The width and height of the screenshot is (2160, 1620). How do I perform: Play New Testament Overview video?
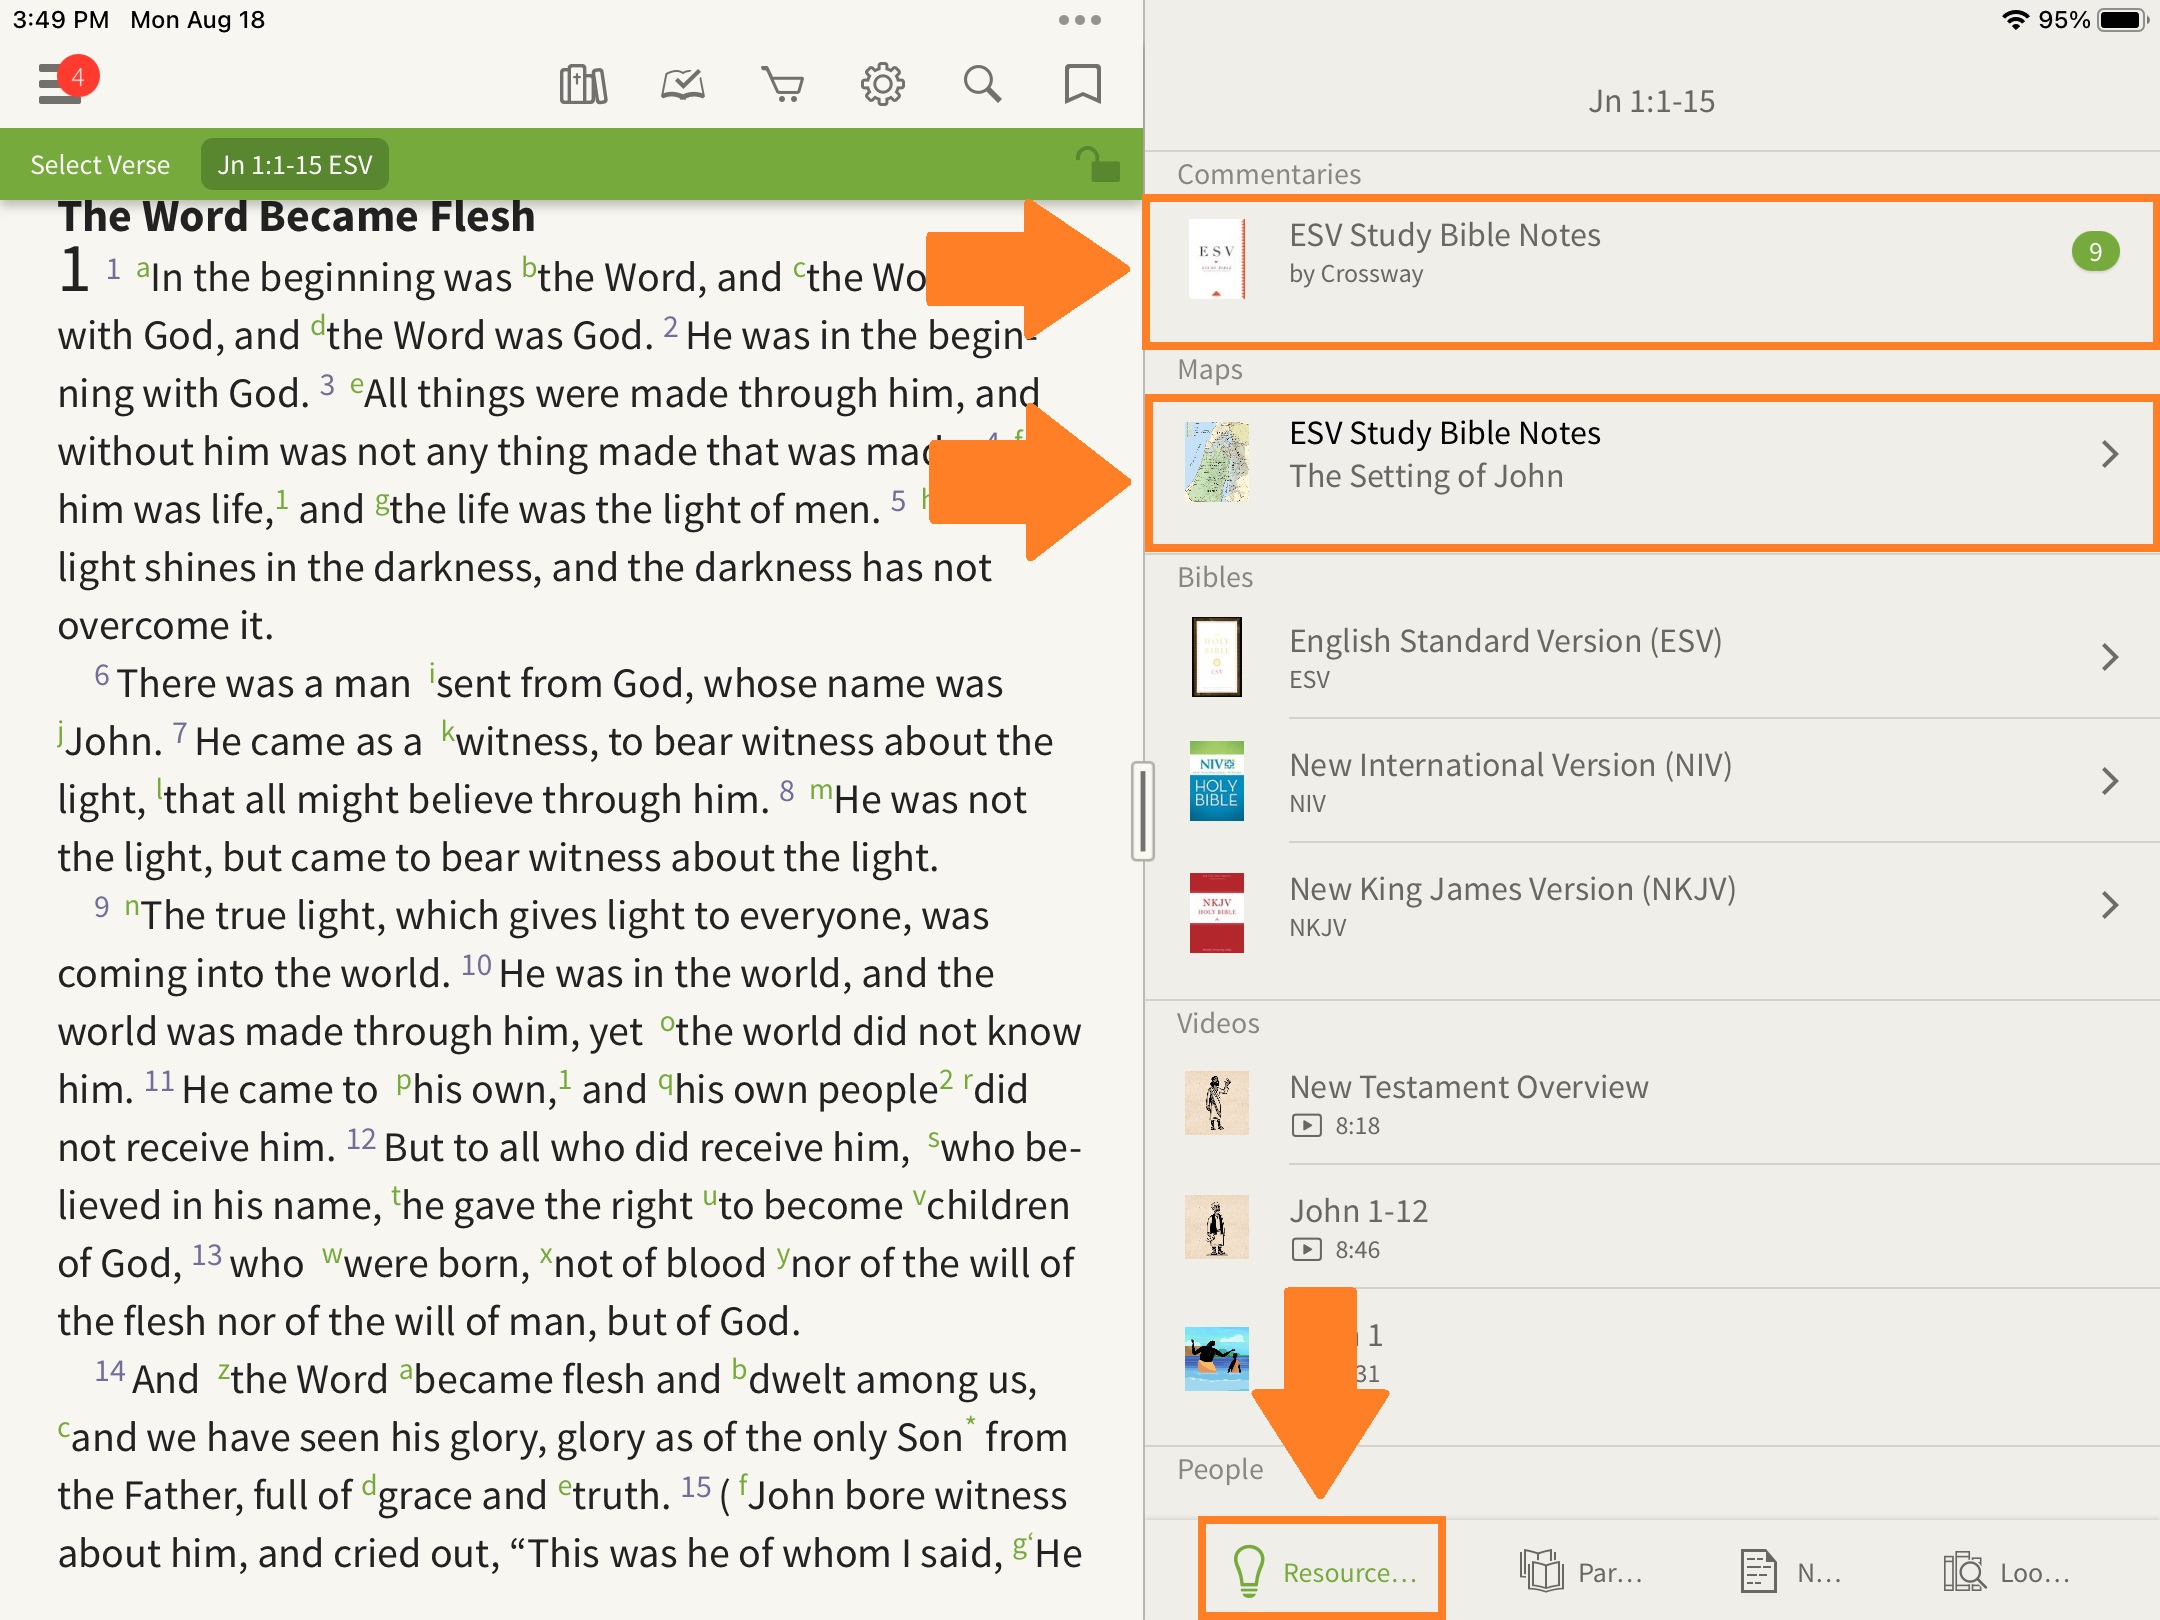[x=1650, y=1103]
